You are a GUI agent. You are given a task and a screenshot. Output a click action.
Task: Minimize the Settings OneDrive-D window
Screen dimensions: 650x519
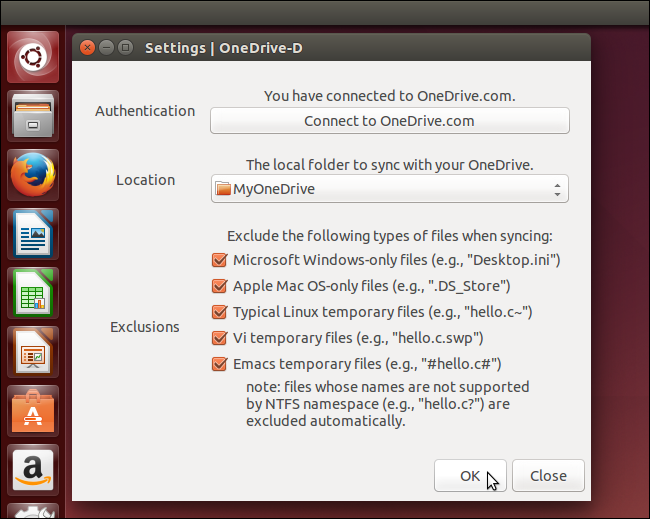click(107, 47)
